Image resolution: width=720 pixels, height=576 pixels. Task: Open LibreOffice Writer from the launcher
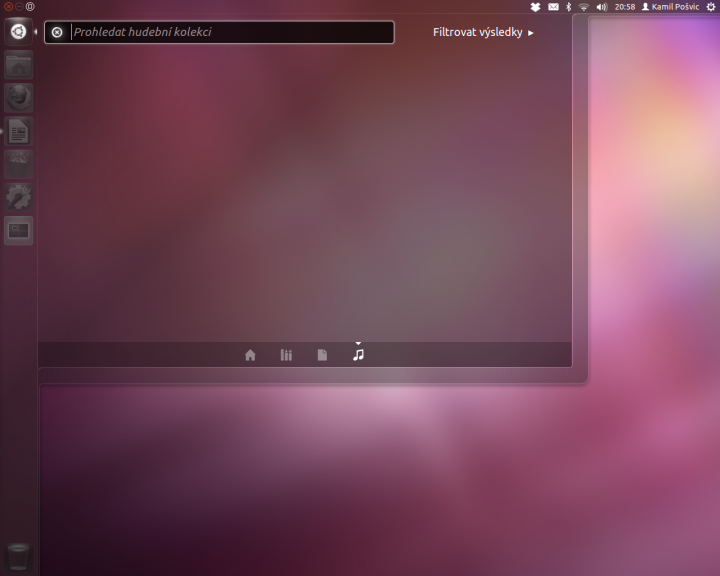point(18,131)
